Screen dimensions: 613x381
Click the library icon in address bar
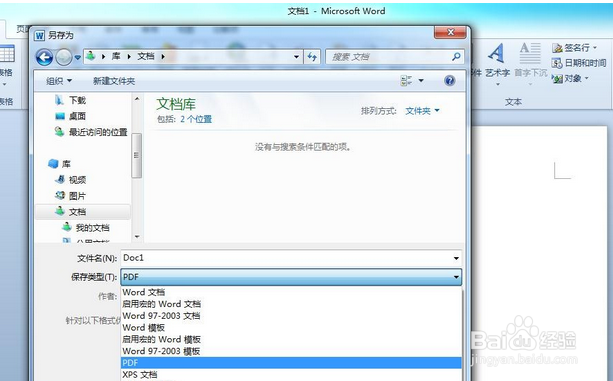tap(91, 56)
